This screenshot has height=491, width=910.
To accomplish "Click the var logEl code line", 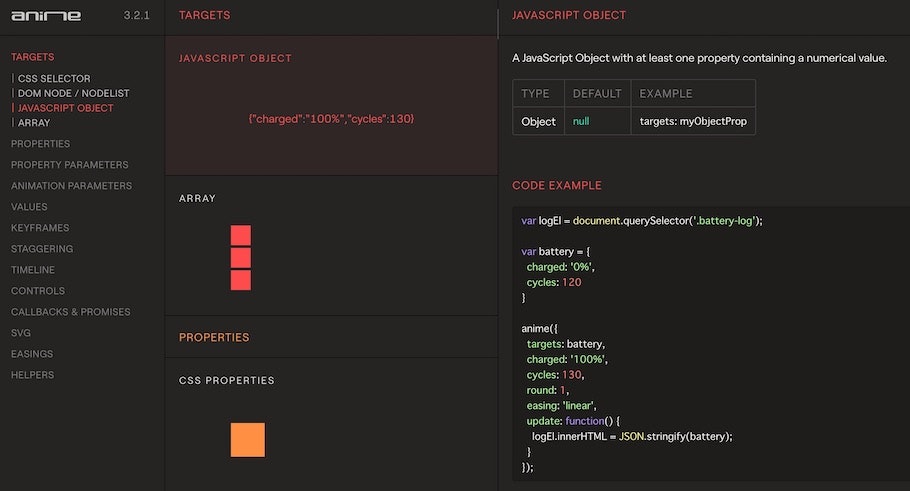I will click(642, 221).
